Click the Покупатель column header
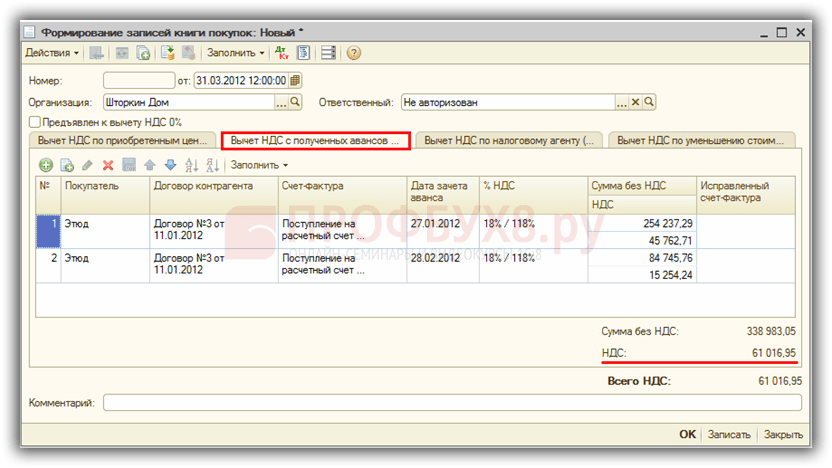832x468 pixels. click(105, 195)
